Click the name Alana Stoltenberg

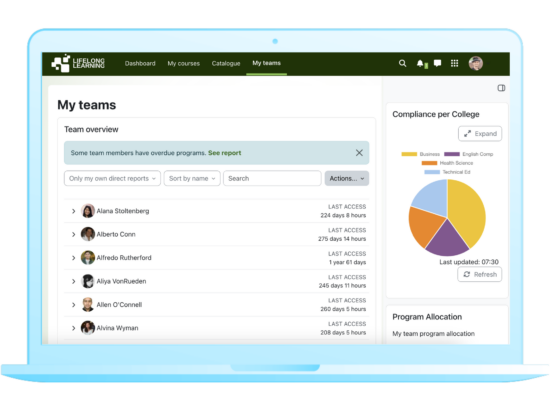coord(123,211)
